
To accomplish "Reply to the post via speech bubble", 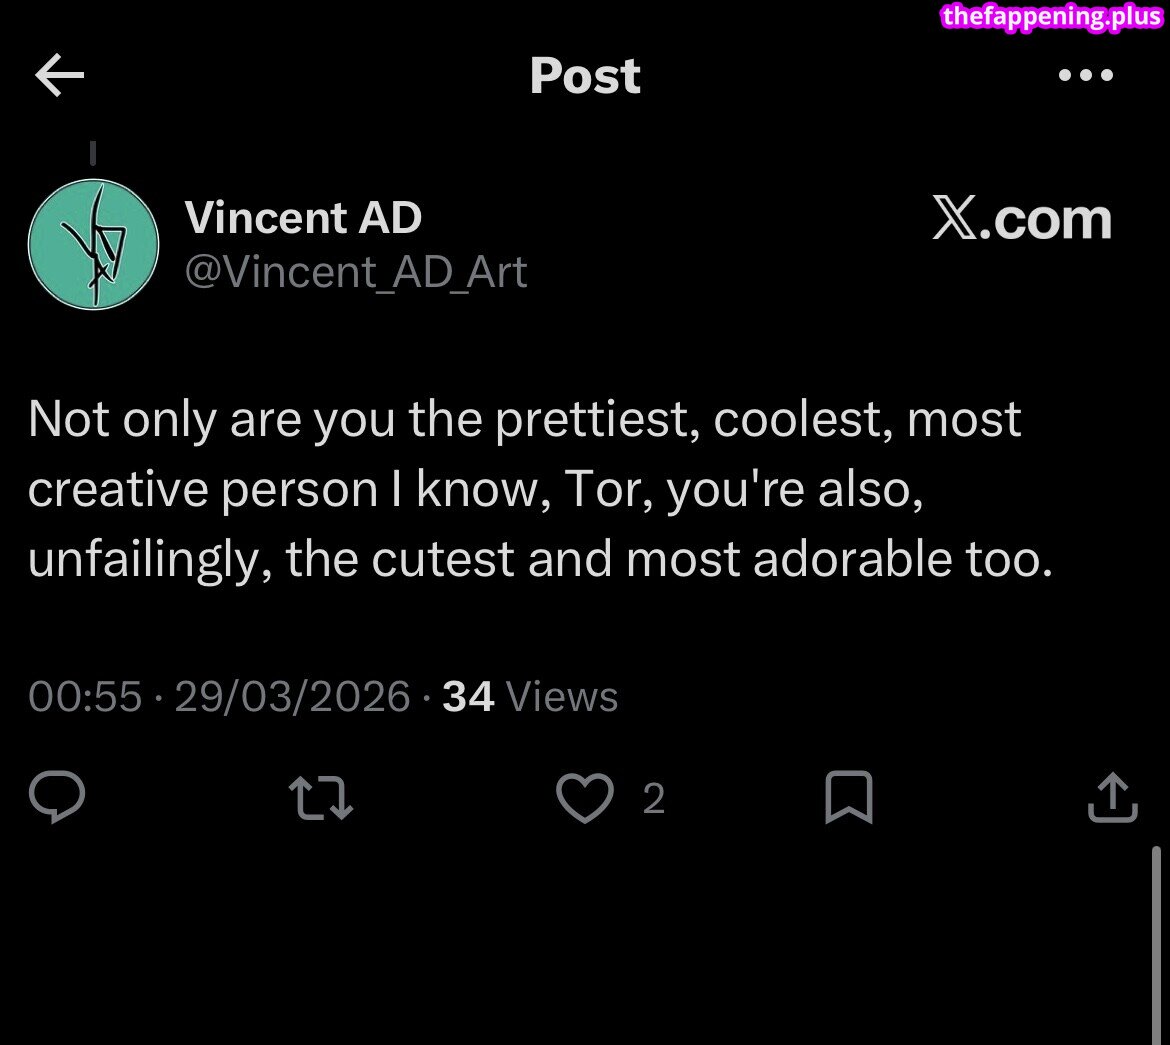I will tap(57, 798).
